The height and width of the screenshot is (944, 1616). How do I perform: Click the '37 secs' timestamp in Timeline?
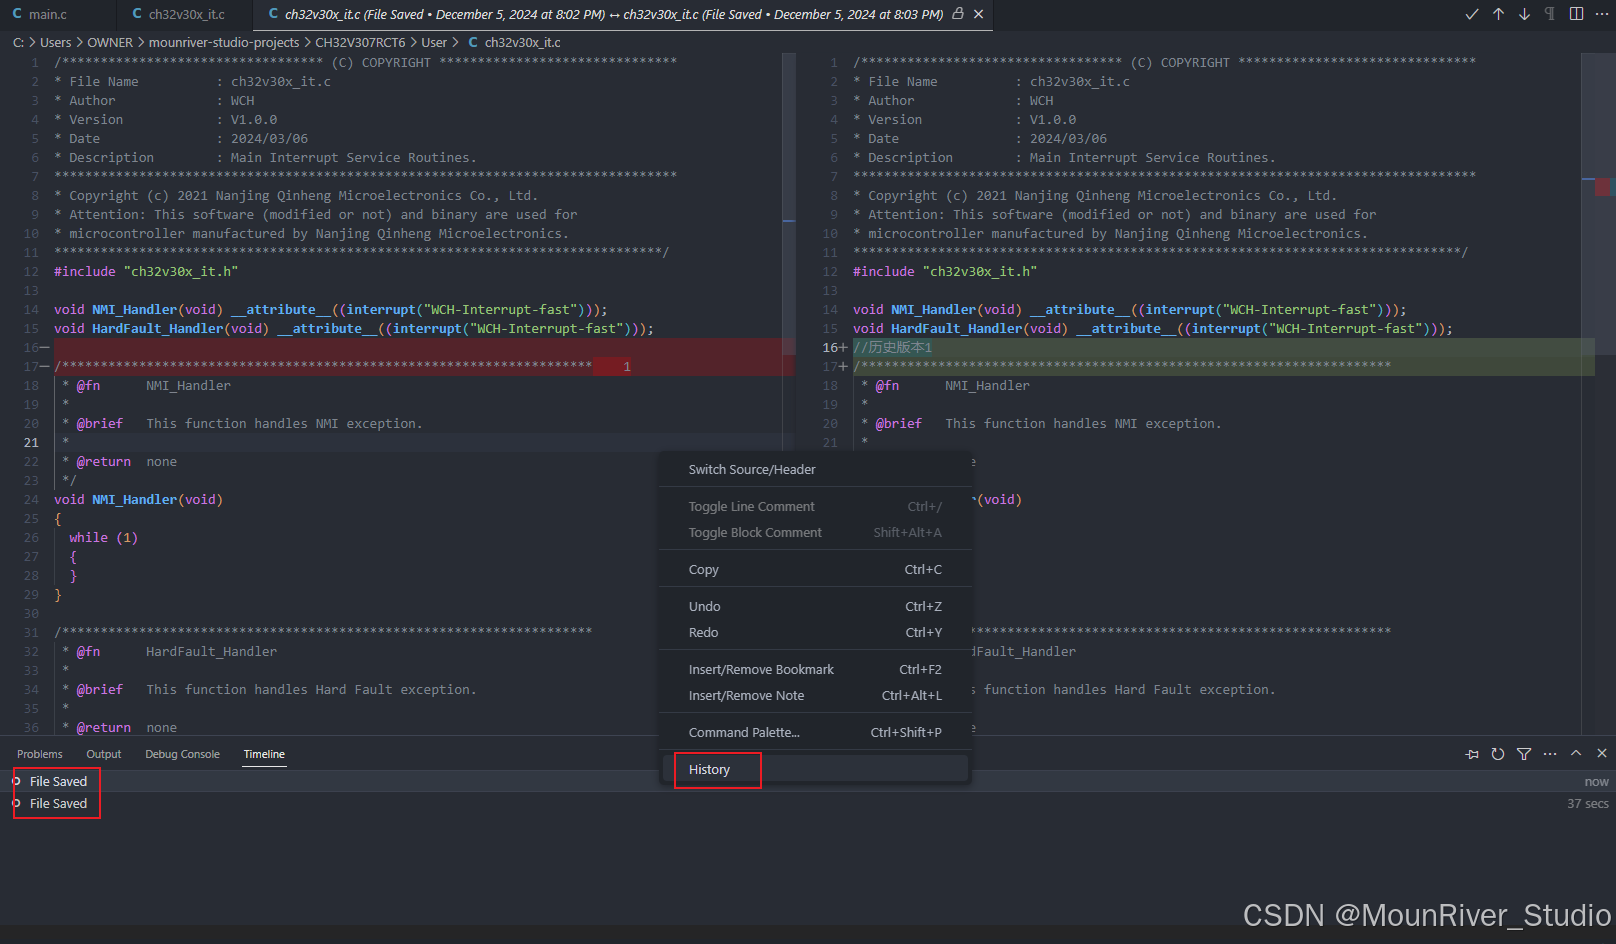(1588, 804)
